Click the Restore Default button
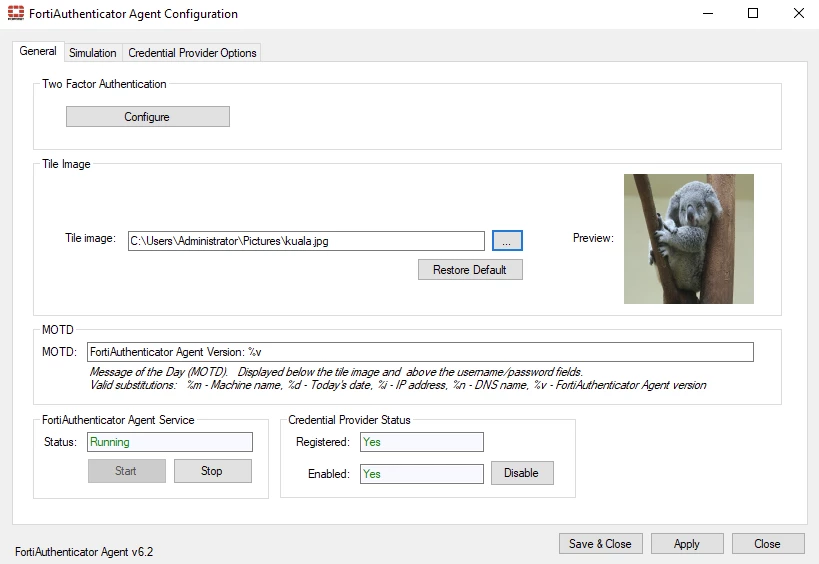 coord(470,269)
